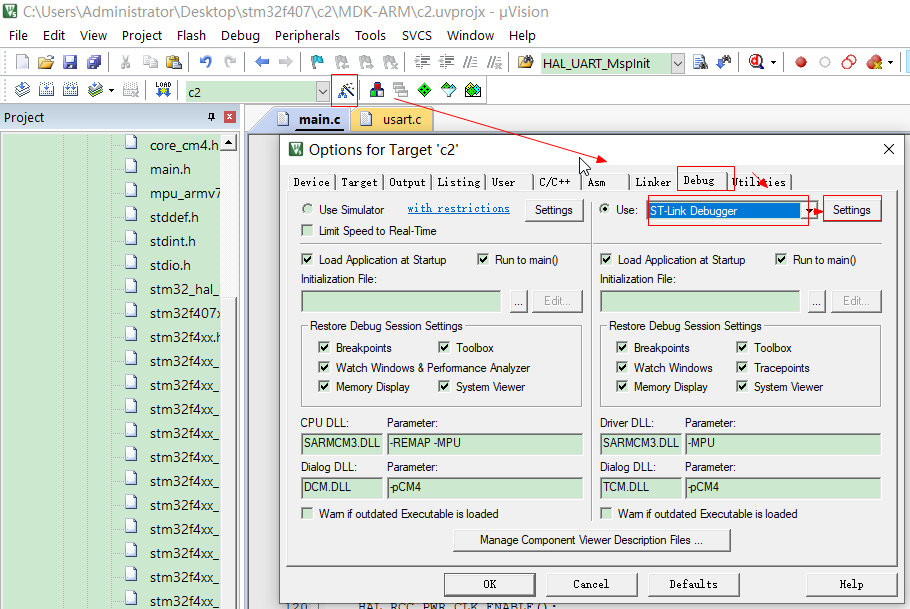Screen dimensions: 910x609
Task: Close the Project panel
Action: point(230,117)
